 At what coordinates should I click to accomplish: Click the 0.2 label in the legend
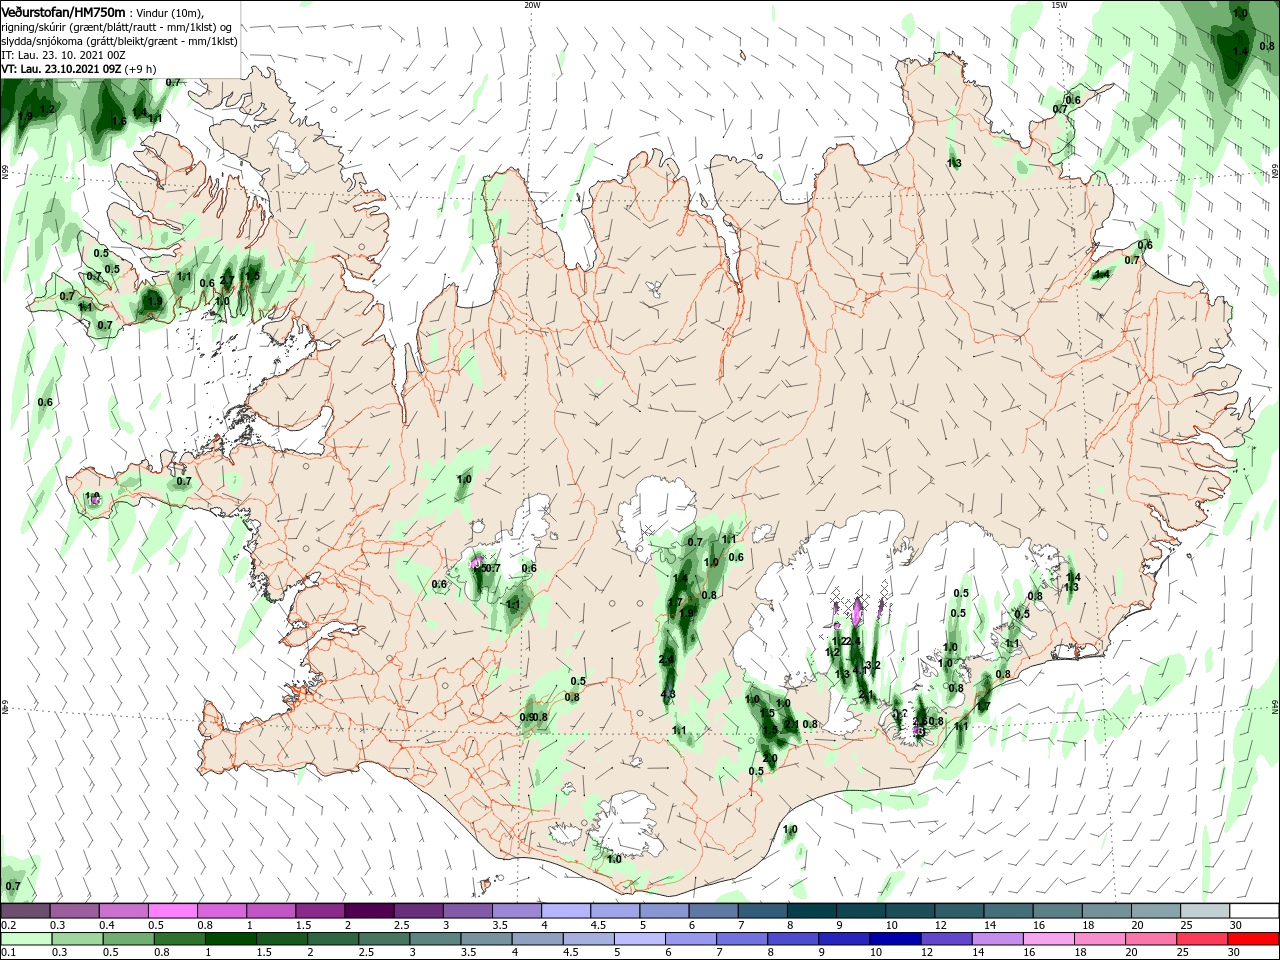(8, 925)
